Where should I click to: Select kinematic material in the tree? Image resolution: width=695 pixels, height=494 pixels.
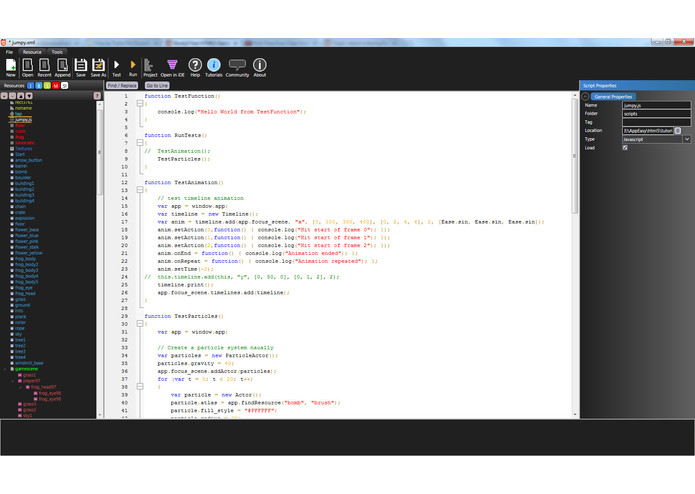point(25,143)
